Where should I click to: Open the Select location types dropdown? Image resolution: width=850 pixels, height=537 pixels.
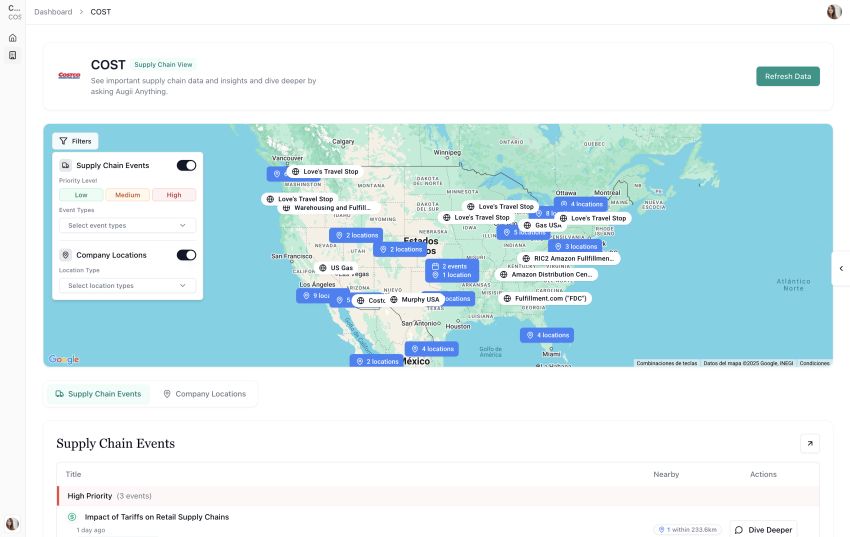point(127,286)
